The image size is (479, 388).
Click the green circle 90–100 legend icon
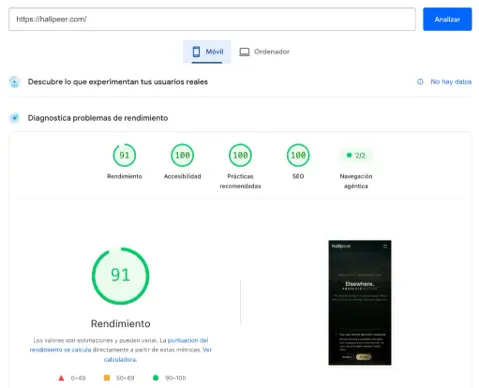point(155,378)
